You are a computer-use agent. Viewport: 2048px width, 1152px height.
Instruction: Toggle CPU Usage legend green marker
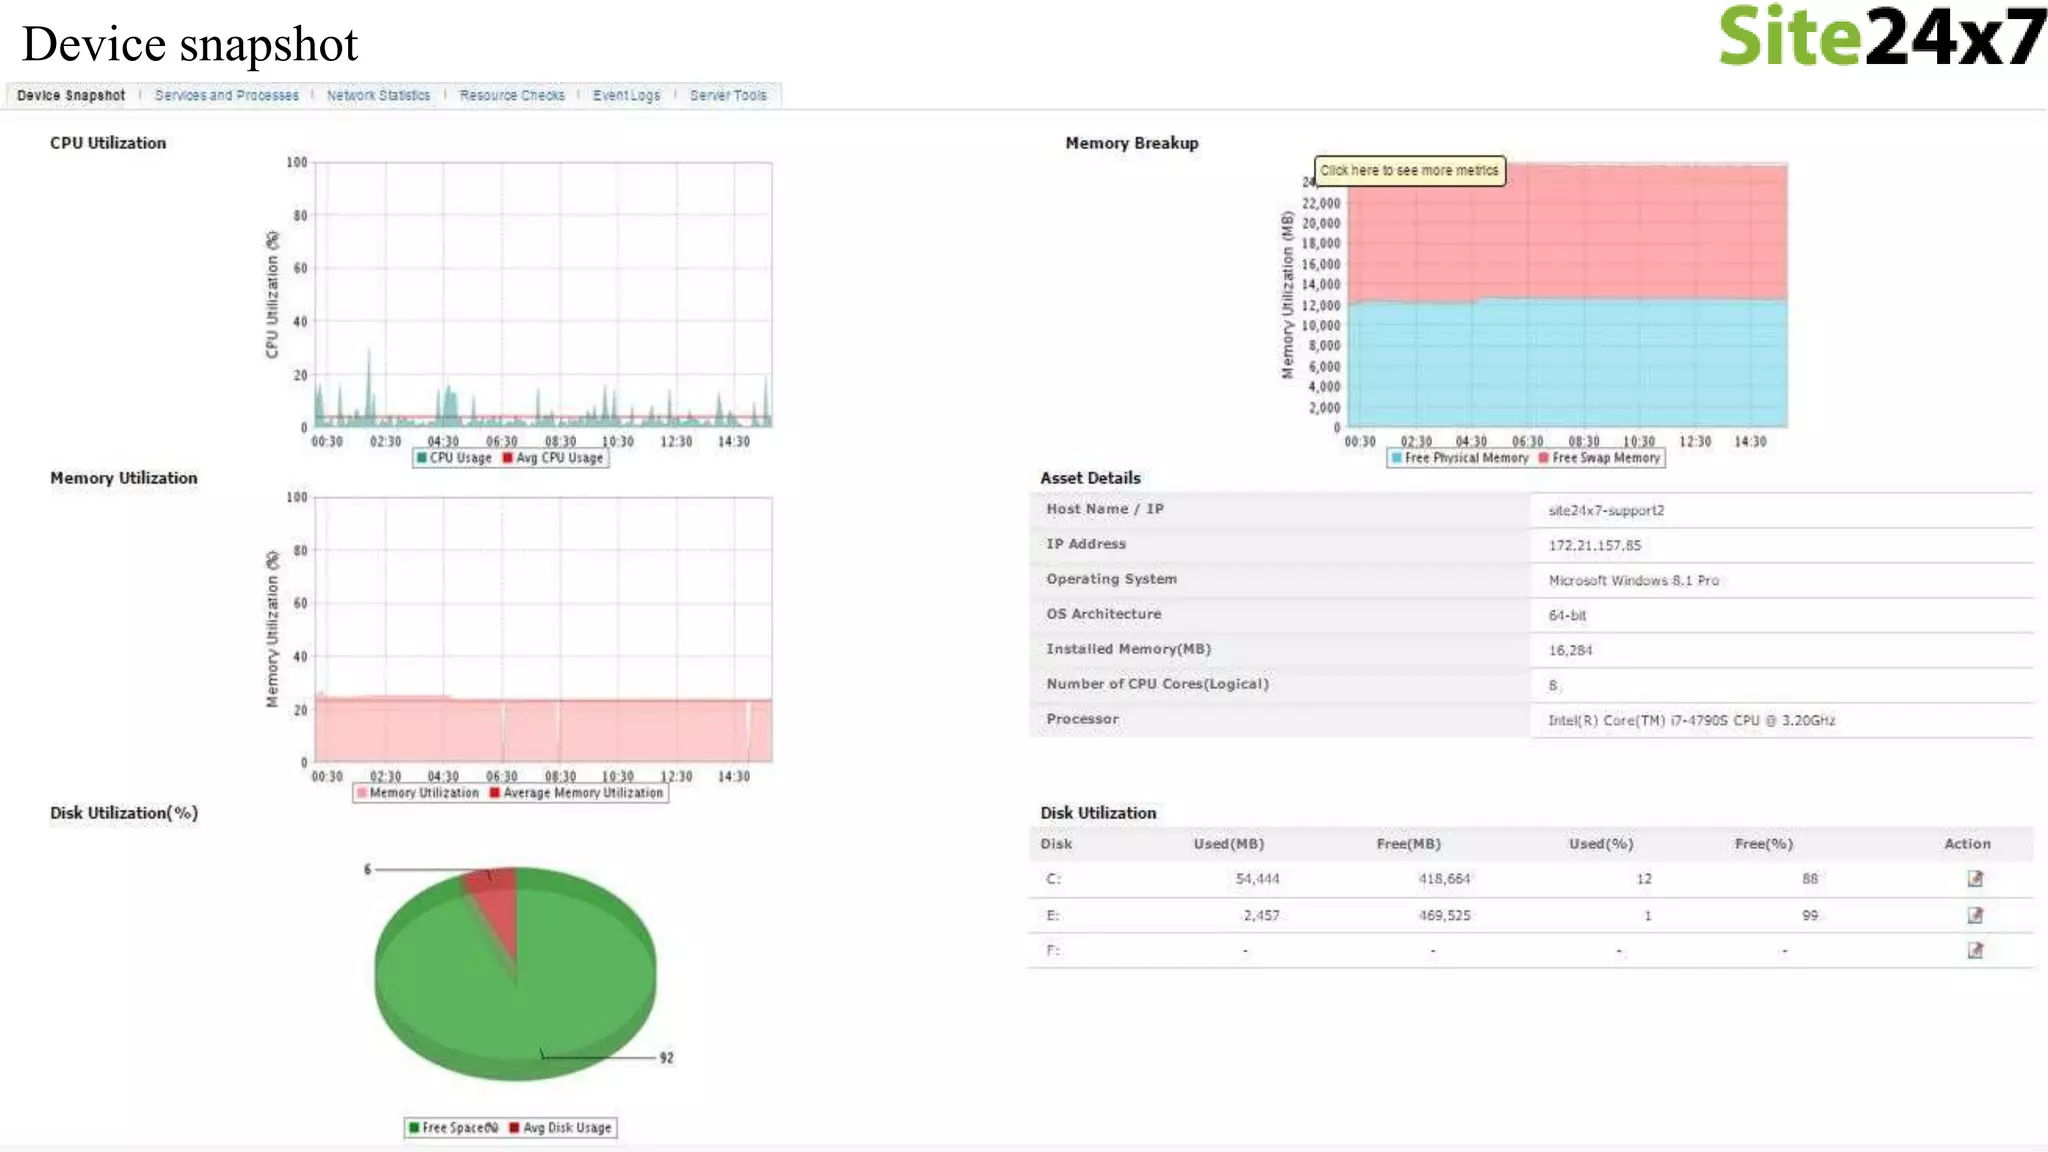[x=422, y=458]
